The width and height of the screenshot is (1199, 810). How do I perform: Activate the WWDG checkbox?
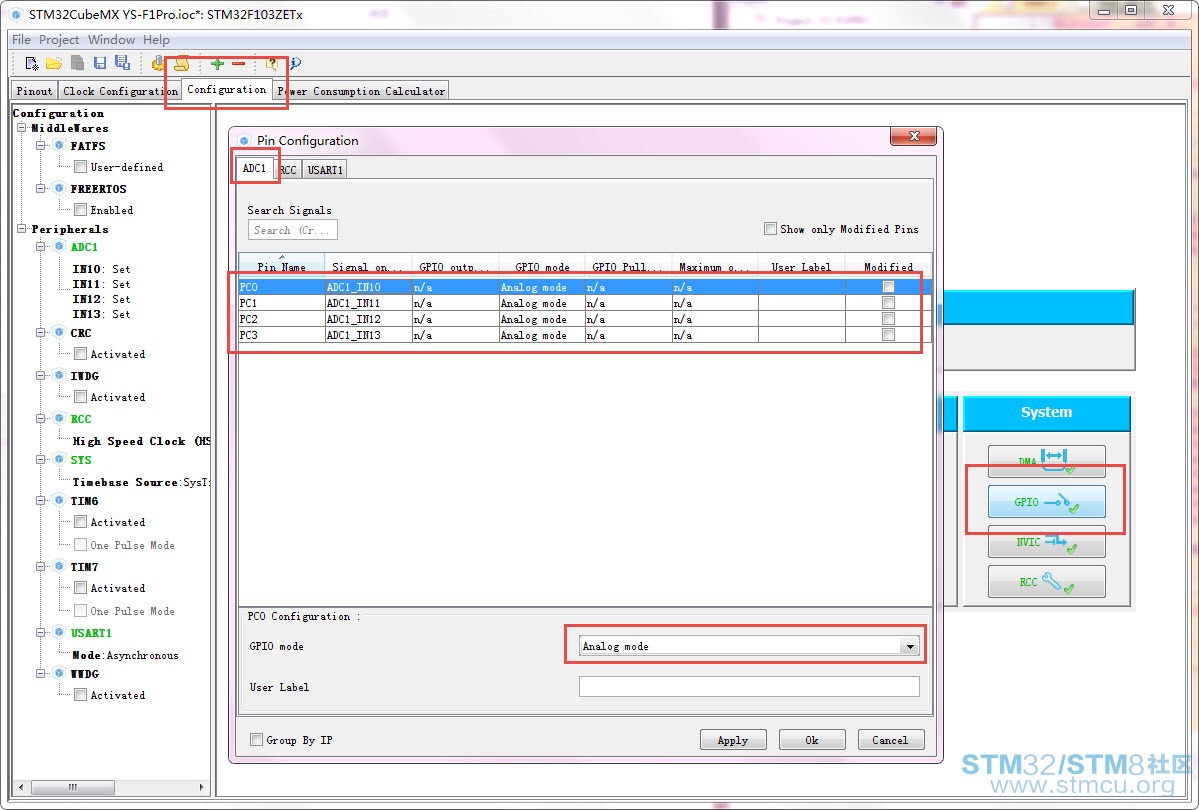point(80,695)
